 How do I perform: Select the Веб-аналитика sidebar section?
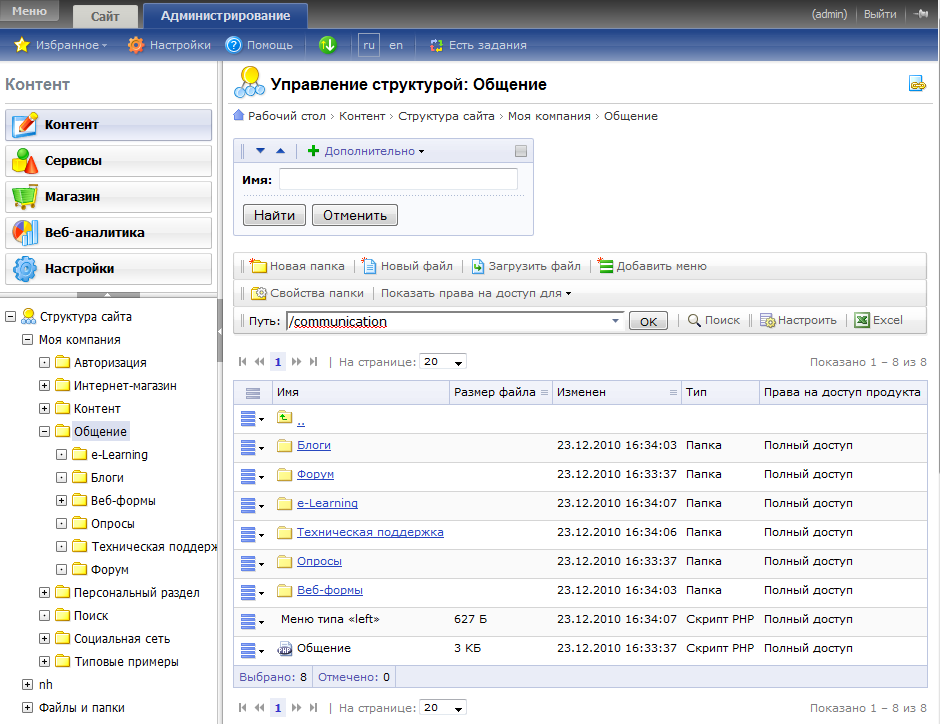[x=109, y=233]
